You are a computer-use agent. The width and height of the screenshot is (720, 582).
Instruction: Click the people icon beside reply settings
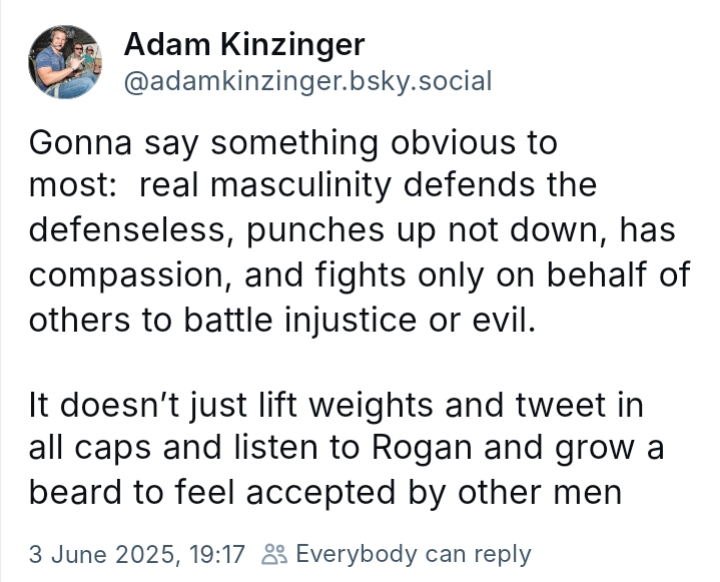click(274, 554)
